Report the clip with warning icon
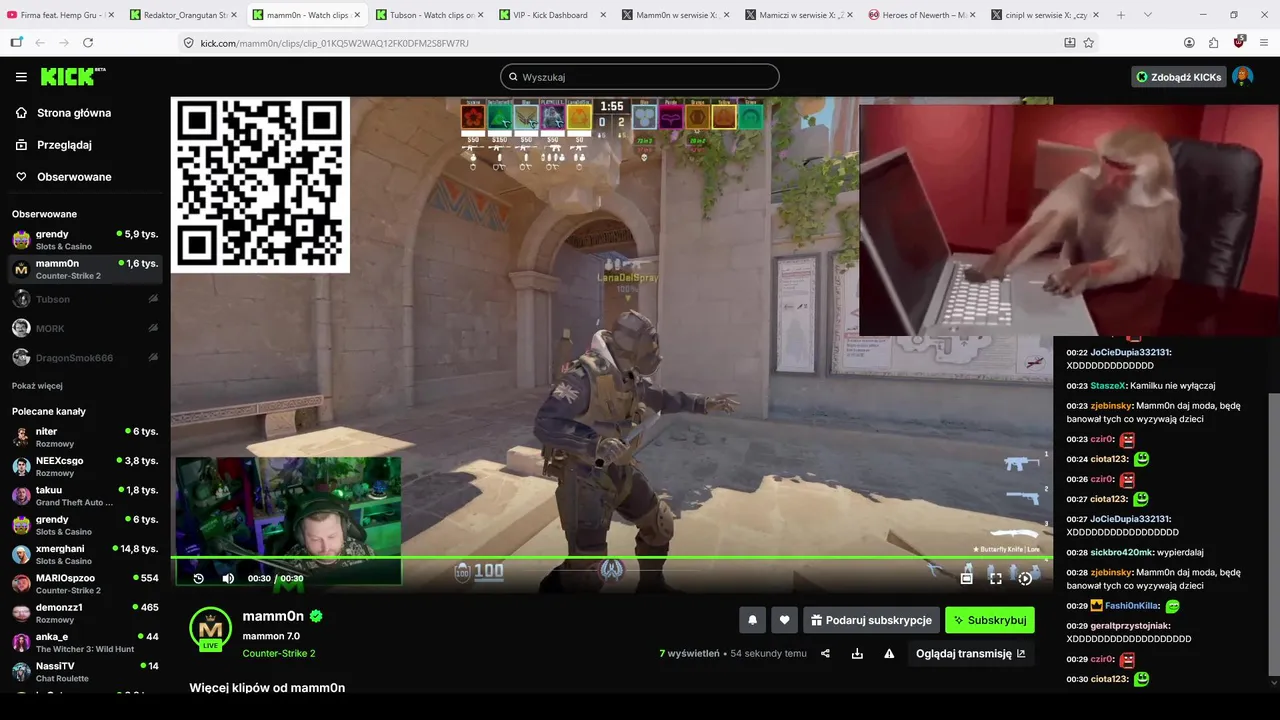Screen dimensions: 1280x720 pos(889,654)
